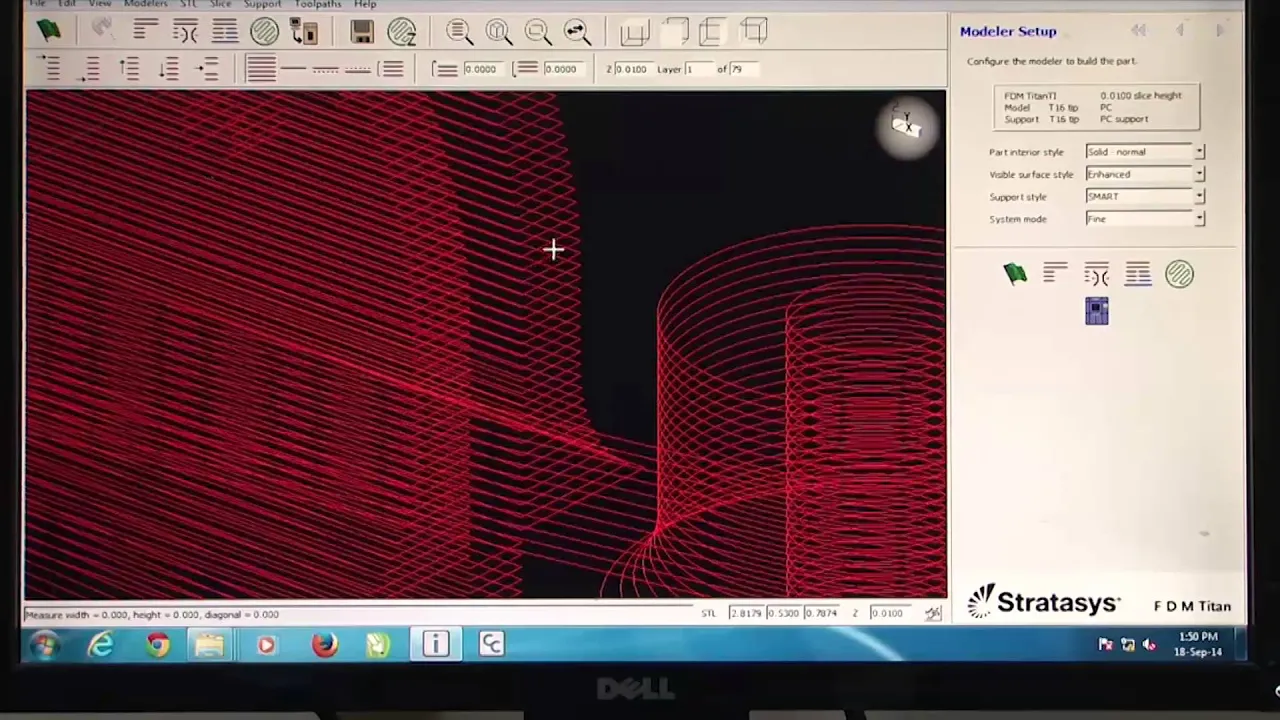The image size is (1280, 720).
Task: Click the hatched circle with Z icon
Action: point(402,32)
